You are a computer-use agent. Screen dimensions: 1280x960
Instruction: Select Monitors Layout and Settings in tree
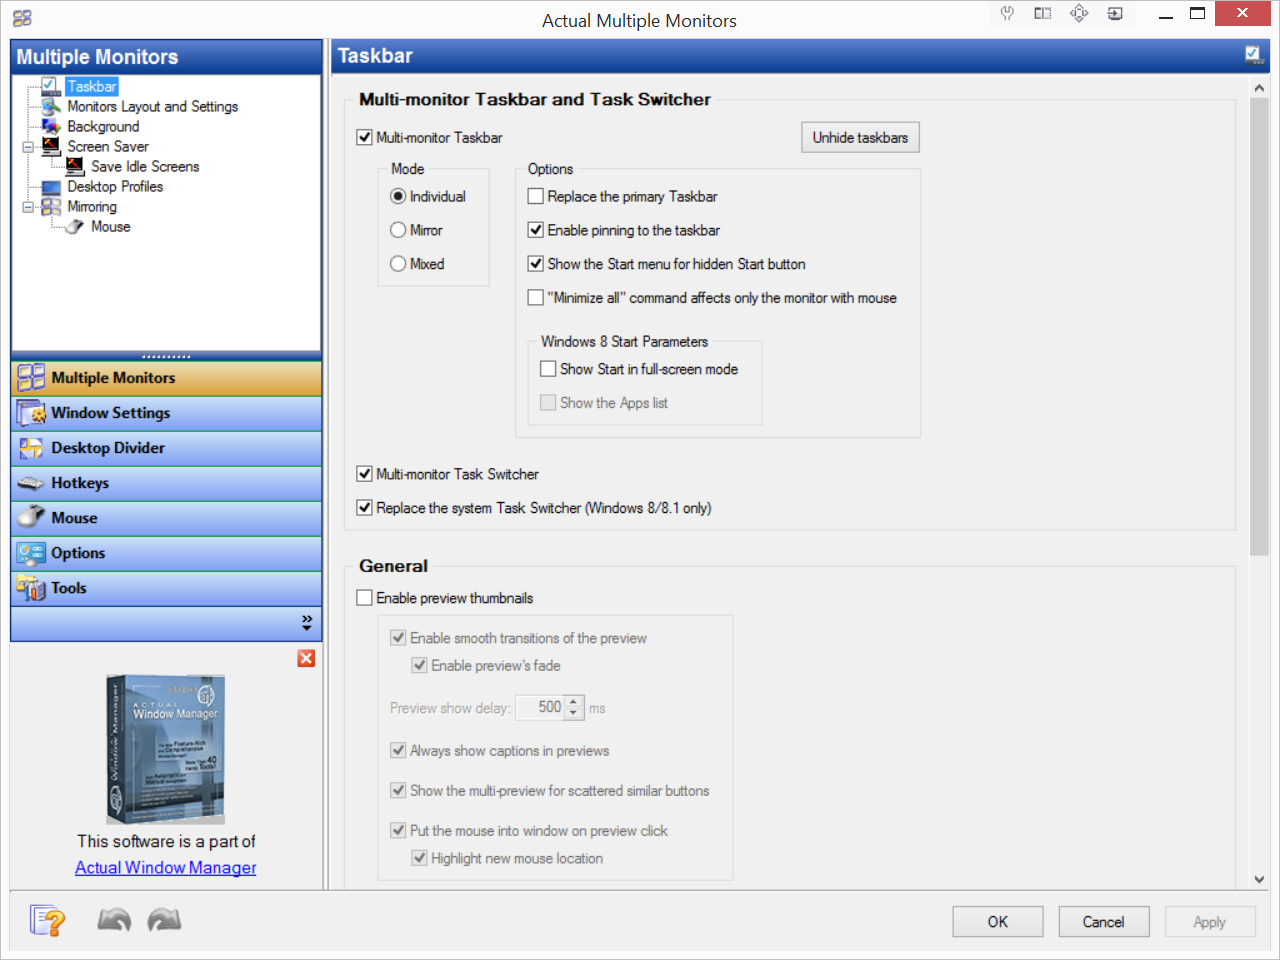(152, 107)
